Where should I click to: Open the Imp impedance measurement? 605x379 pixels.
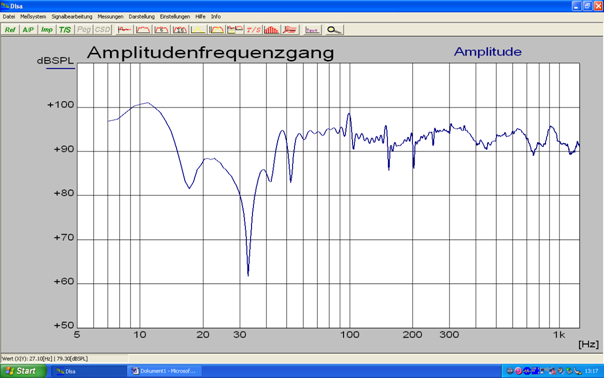[47, 30]
